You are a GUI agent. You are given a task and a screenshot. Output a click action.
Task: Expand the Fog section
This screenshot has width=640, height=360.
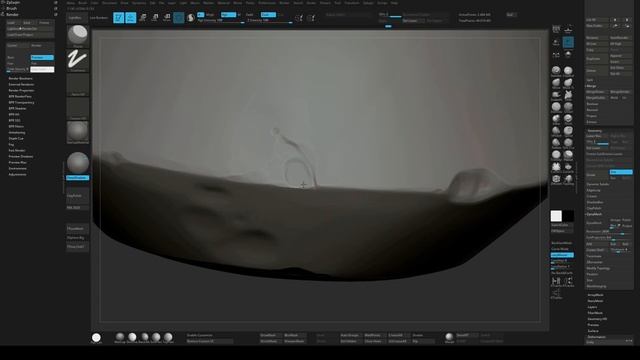click(x=11, y=144)
